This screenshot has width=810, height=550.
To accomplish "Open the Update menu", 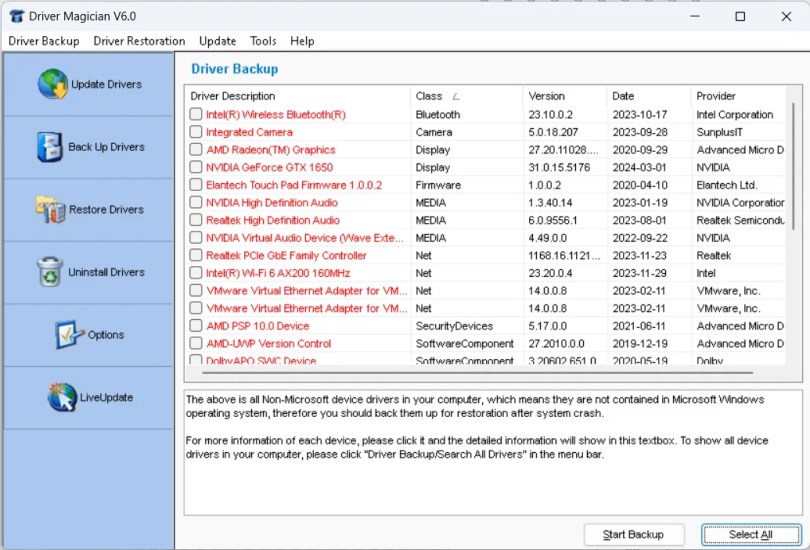I will 217,41.
